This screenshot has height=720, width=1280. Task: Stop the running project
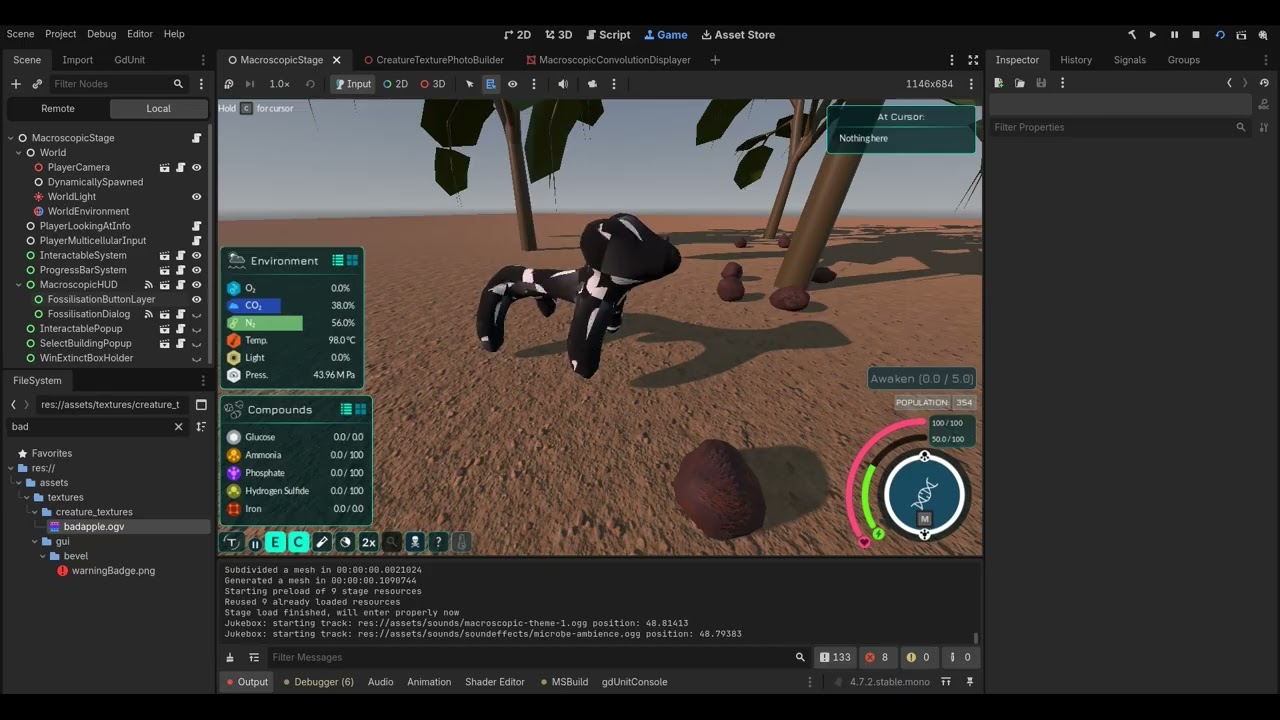coord(1196,34)
